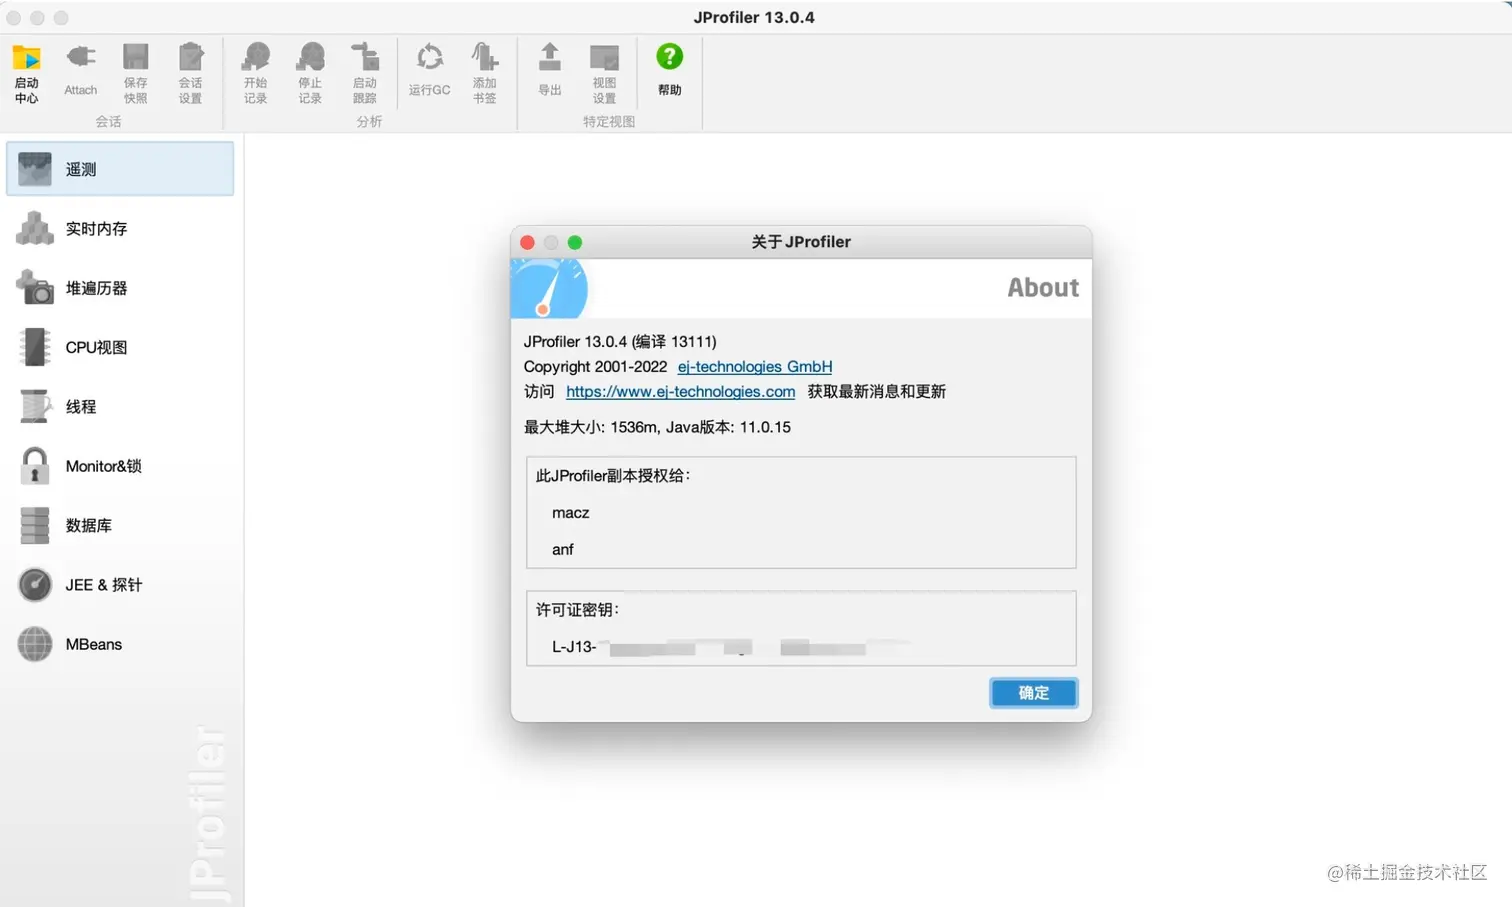This screenshot has width=1512, height=907.
Task: Click the license key 'L-J13-' text
Action: pos(574,647)
